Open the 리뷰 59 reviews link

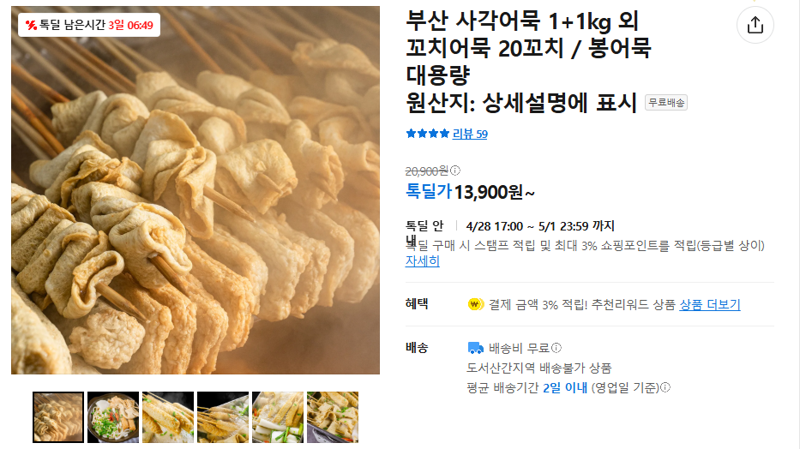click(470, 134)
